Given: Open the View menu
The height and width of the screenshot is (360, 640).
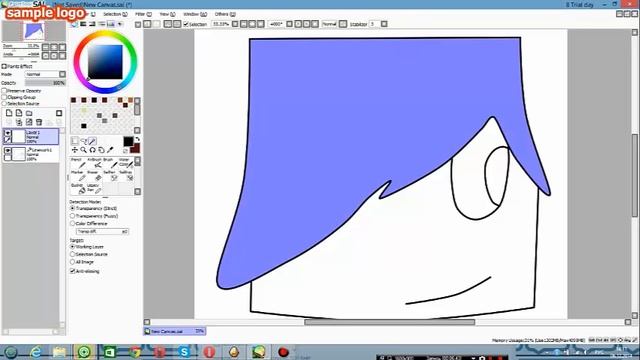Looking at the screenshot, I should pyautogui.click(x=167, y=14).
